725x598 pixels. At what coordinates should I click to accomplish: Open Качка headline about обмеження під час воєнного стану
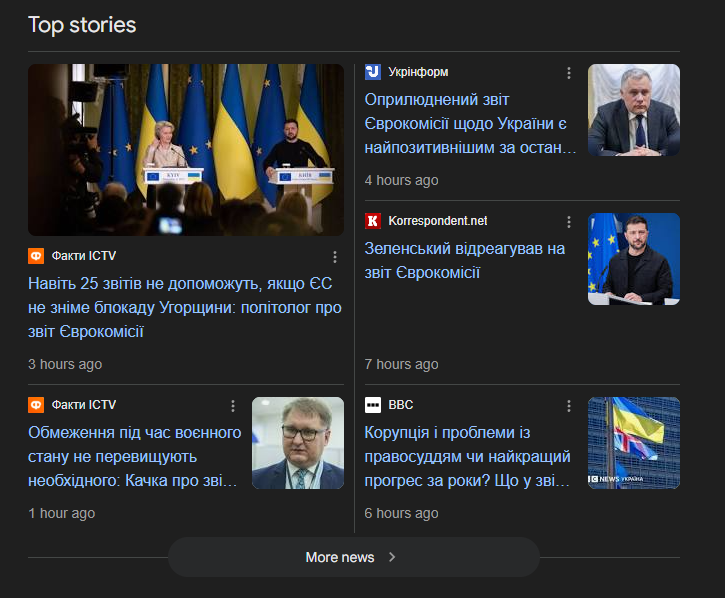pos(135,457)
